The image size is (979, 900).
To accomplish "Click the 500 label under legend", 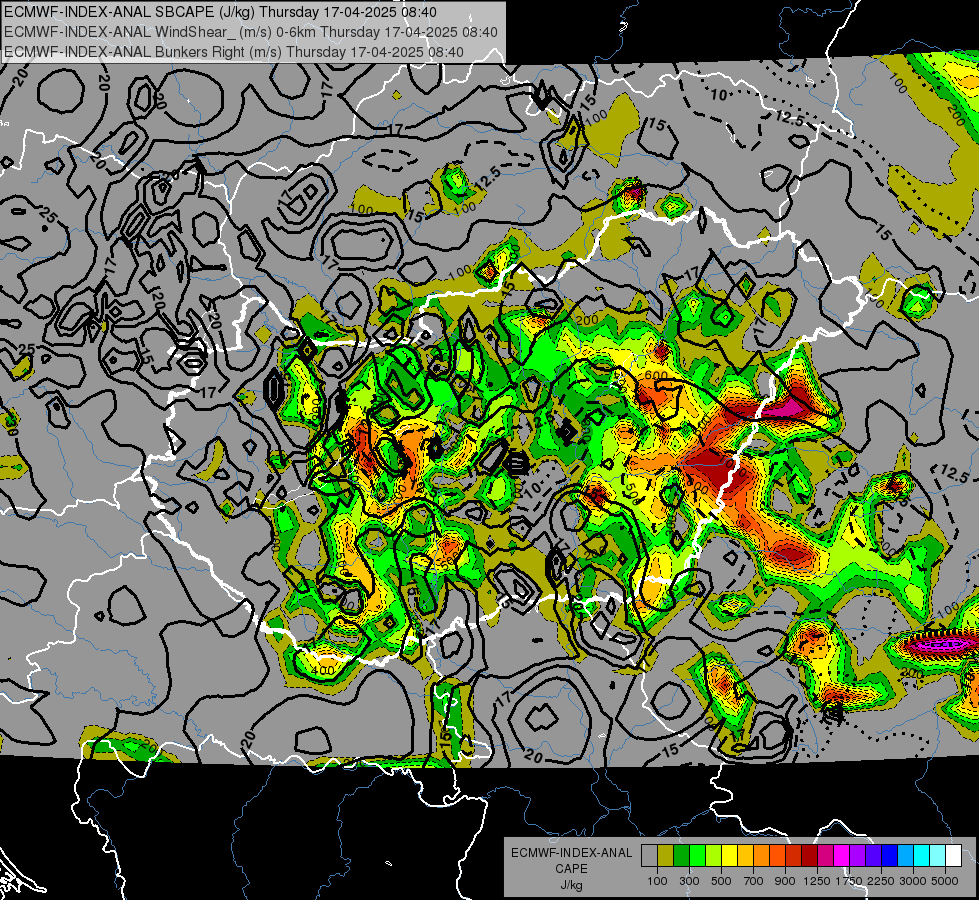I will coord(721,881).
